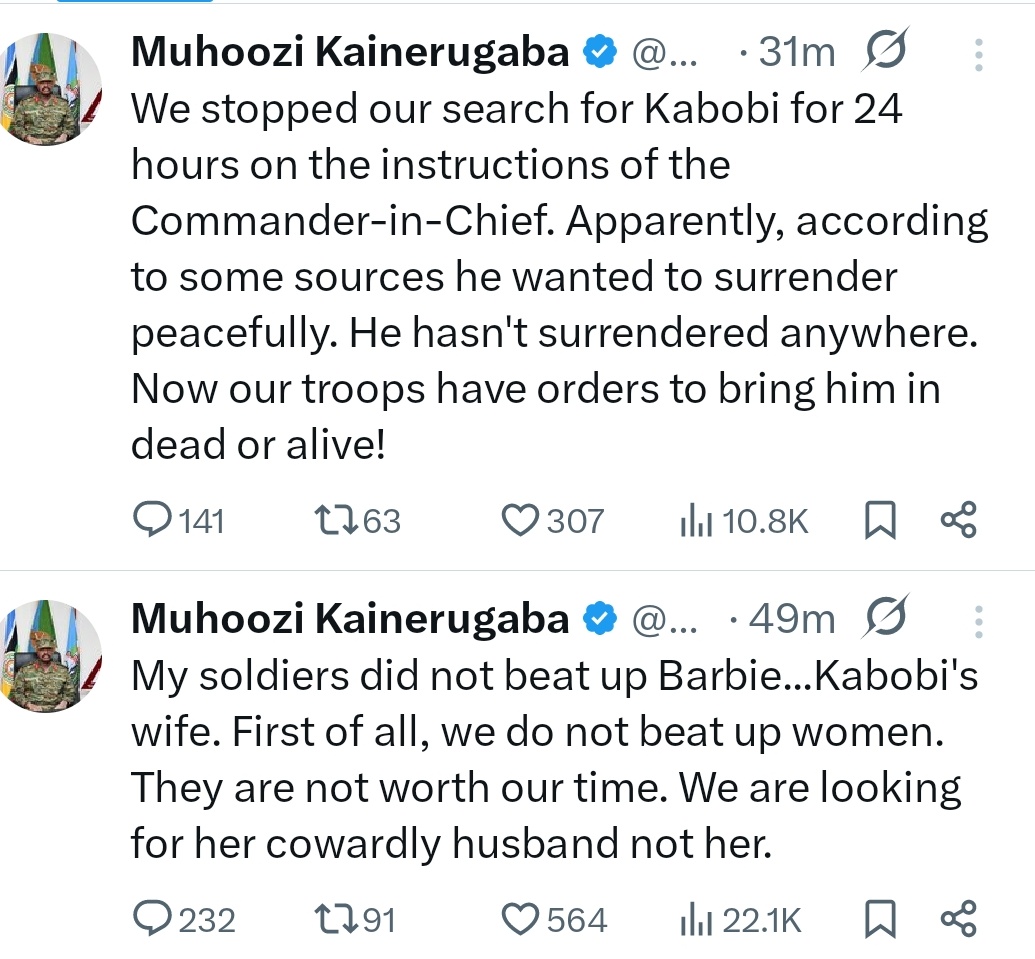Bookmark the tweet about Kabobi's wife

(880, 918)
